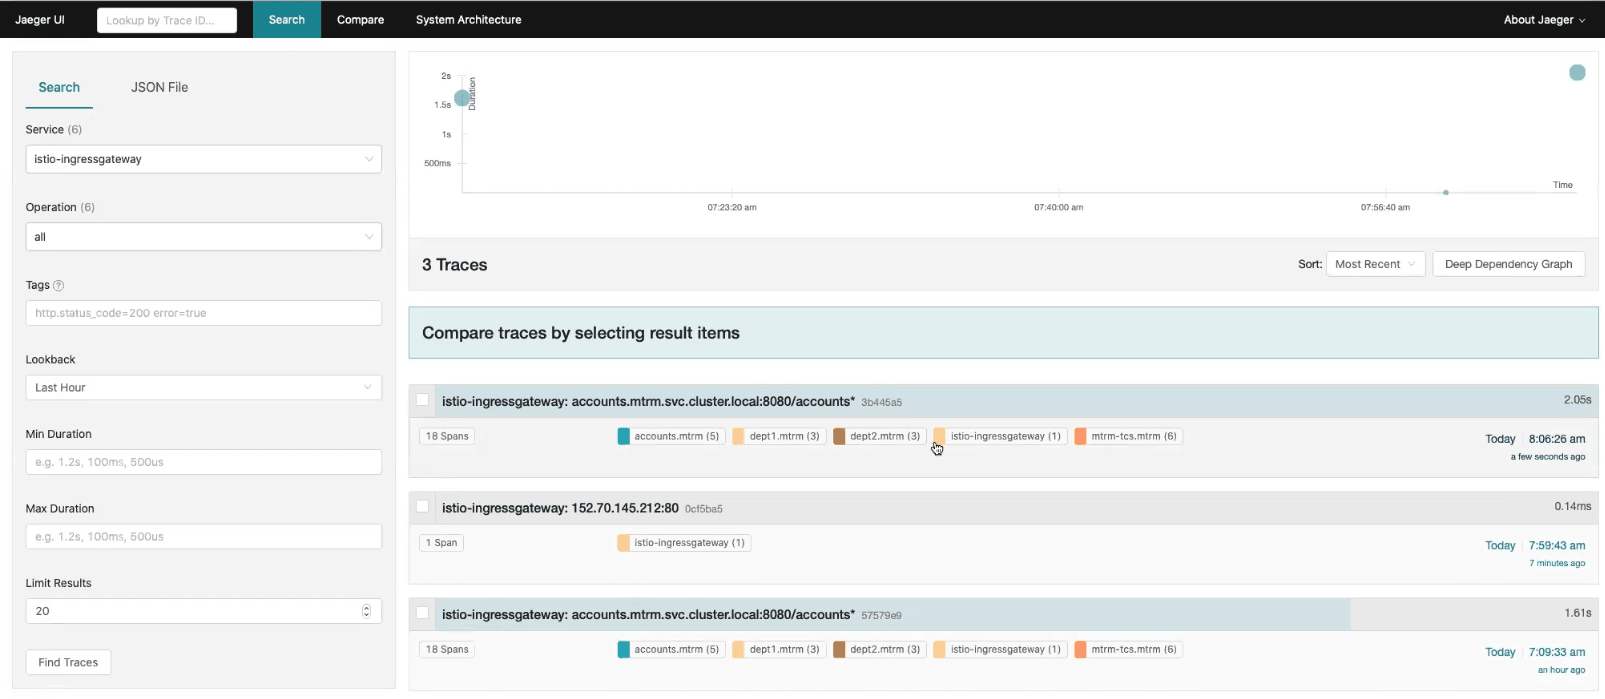Screen dimensions: 1605x699
Task: Click the trace dot at the chart's top right
Action: (x=1577, y=73)
